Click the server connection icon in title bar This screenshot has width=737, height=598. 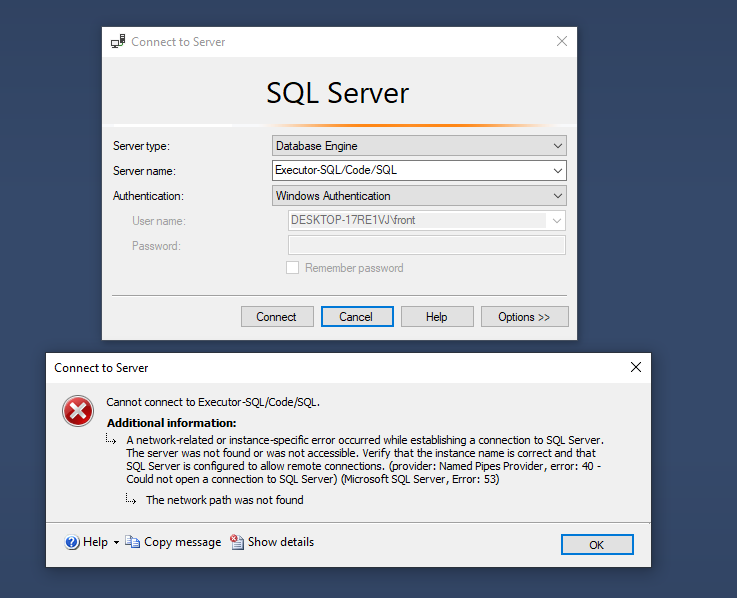pyautogui.click(x=118, y=41)
